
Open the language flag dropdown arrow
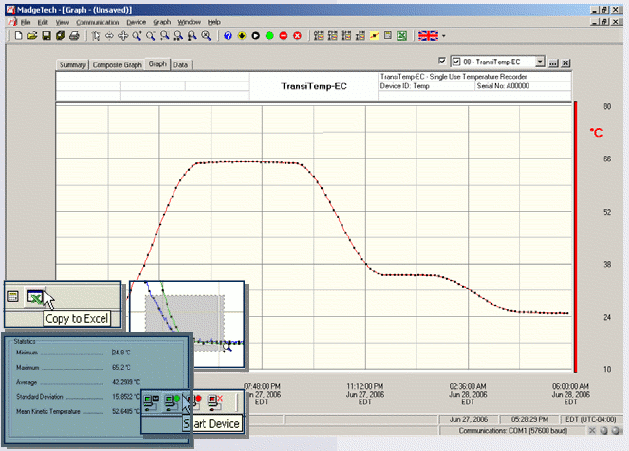444,36
